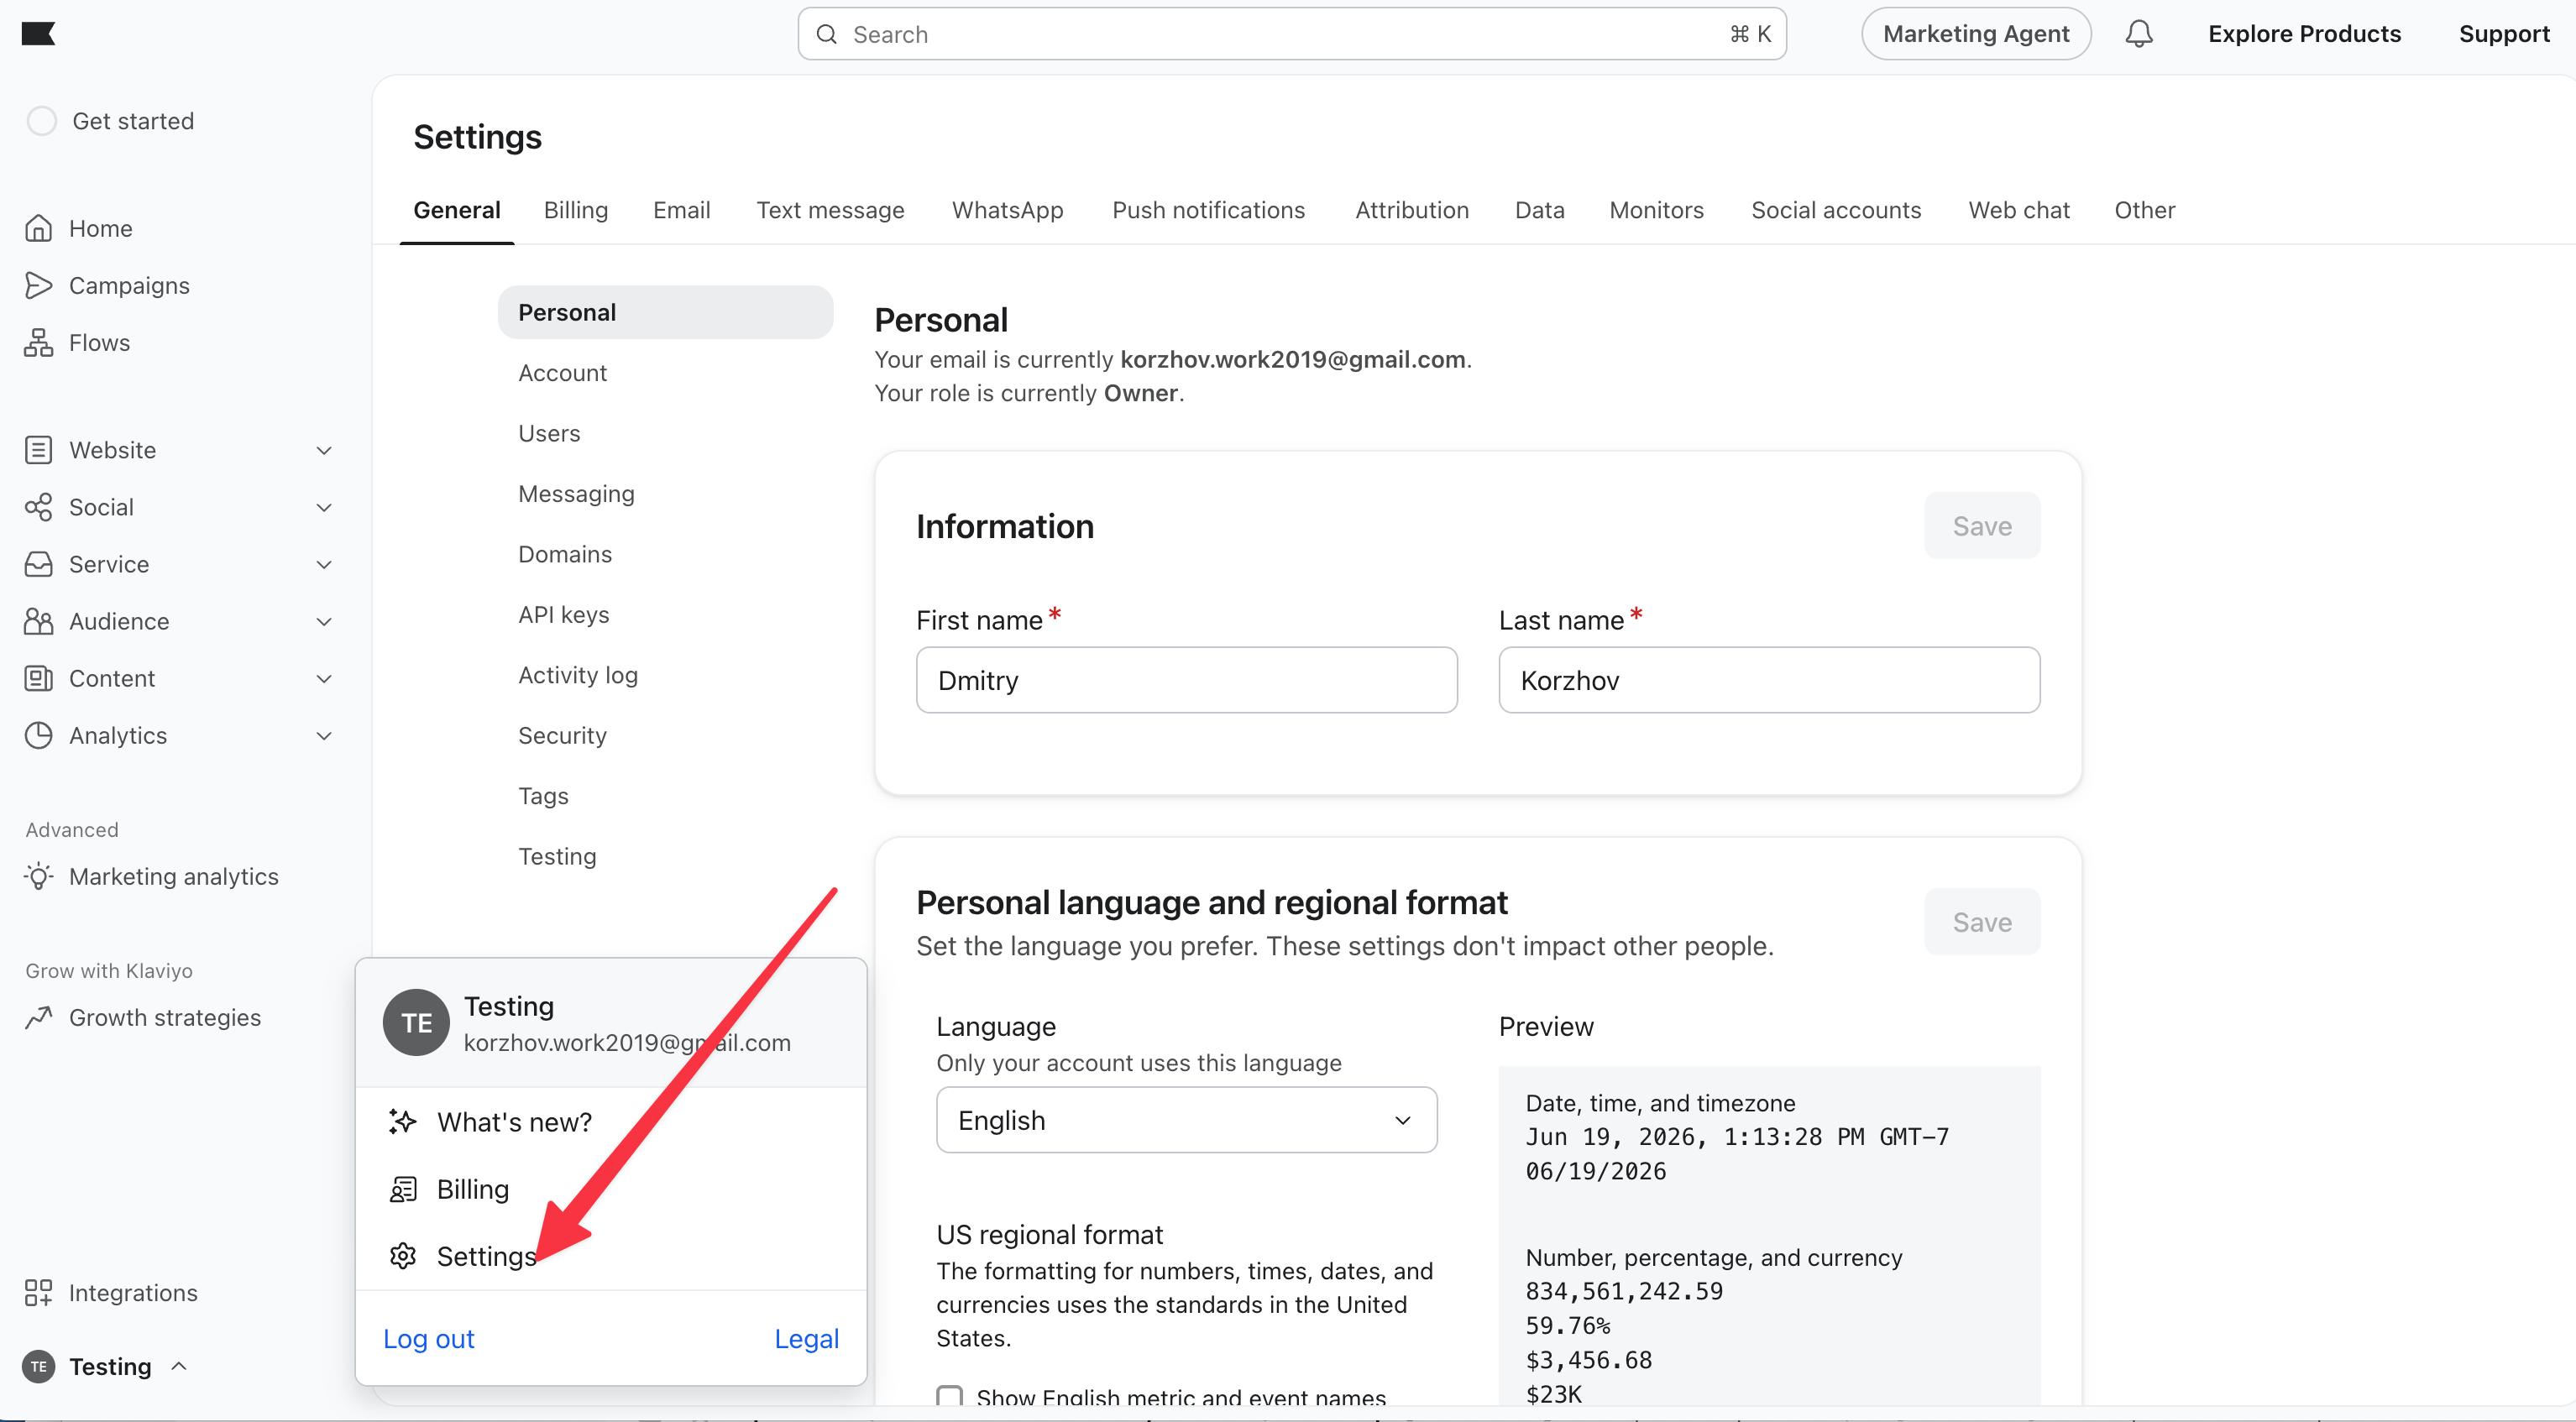This screenshot has width=2576, height=1422.
Task: Click the Get started circle indicator
Action: [41, 120]
